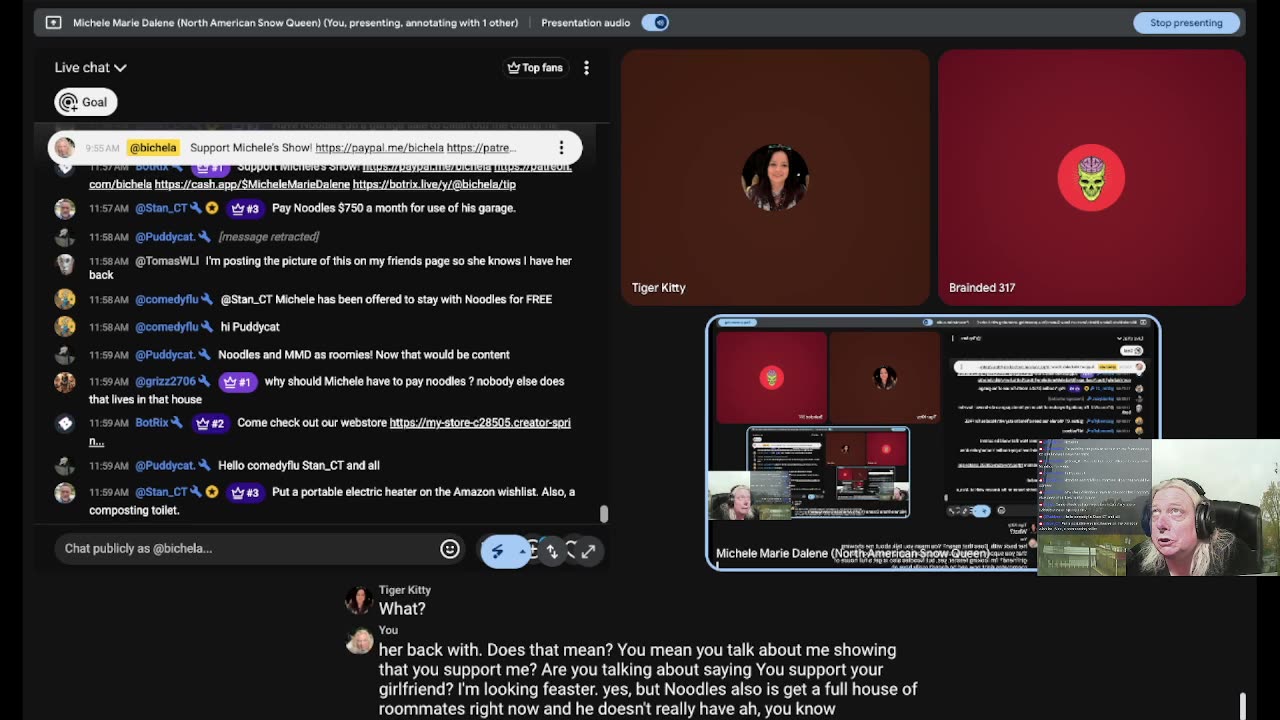Click the "What?" caption line
This screenshot has width=1280, height=720.
(402, 608)
